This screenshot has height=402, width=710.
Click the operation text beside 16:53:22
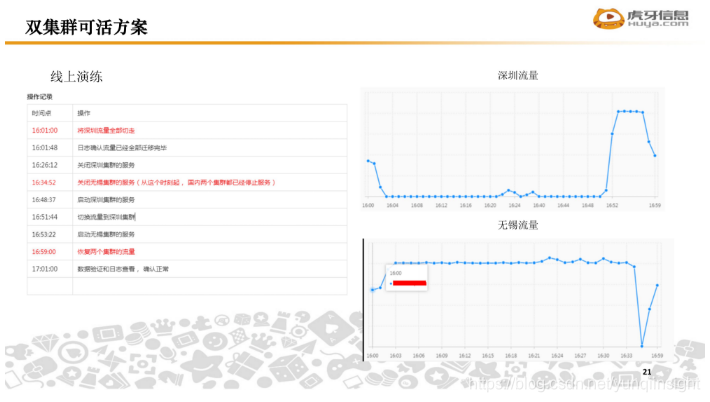point(106,234)
